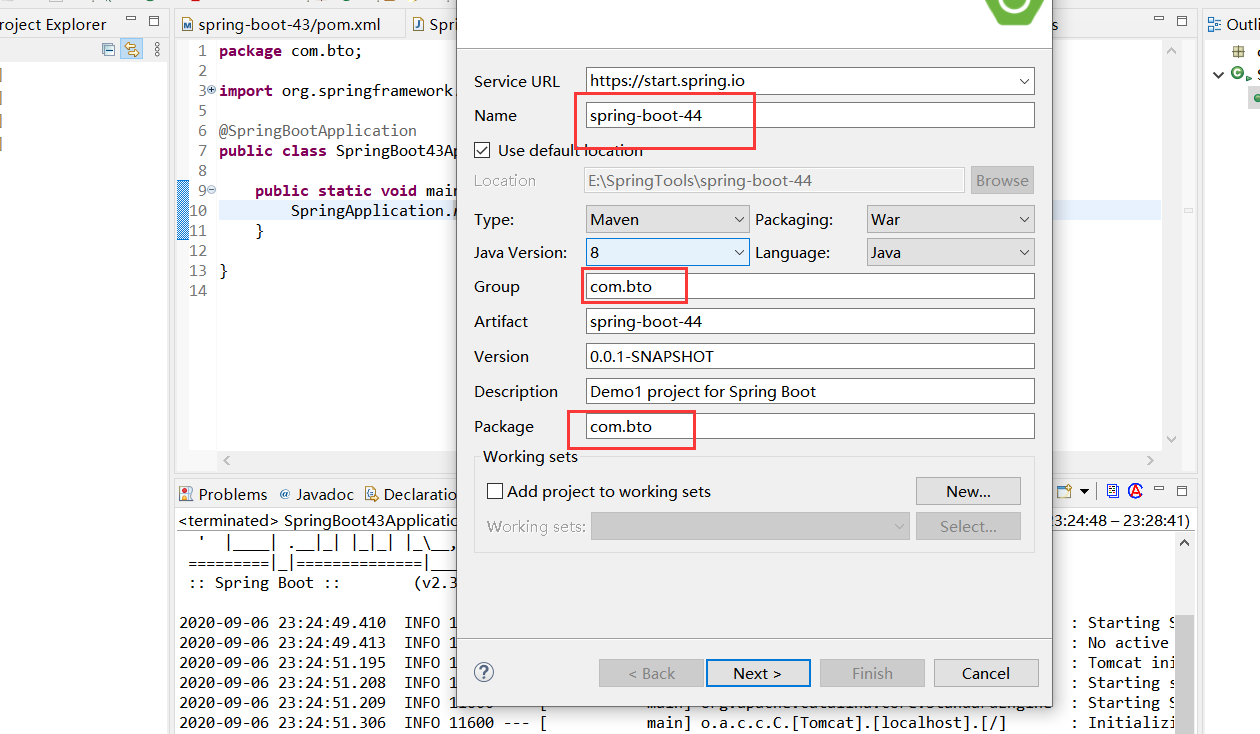The image size is (1260, 734).
Task: Select the class icon in Outline
Action: click(x=1238, y=74)
